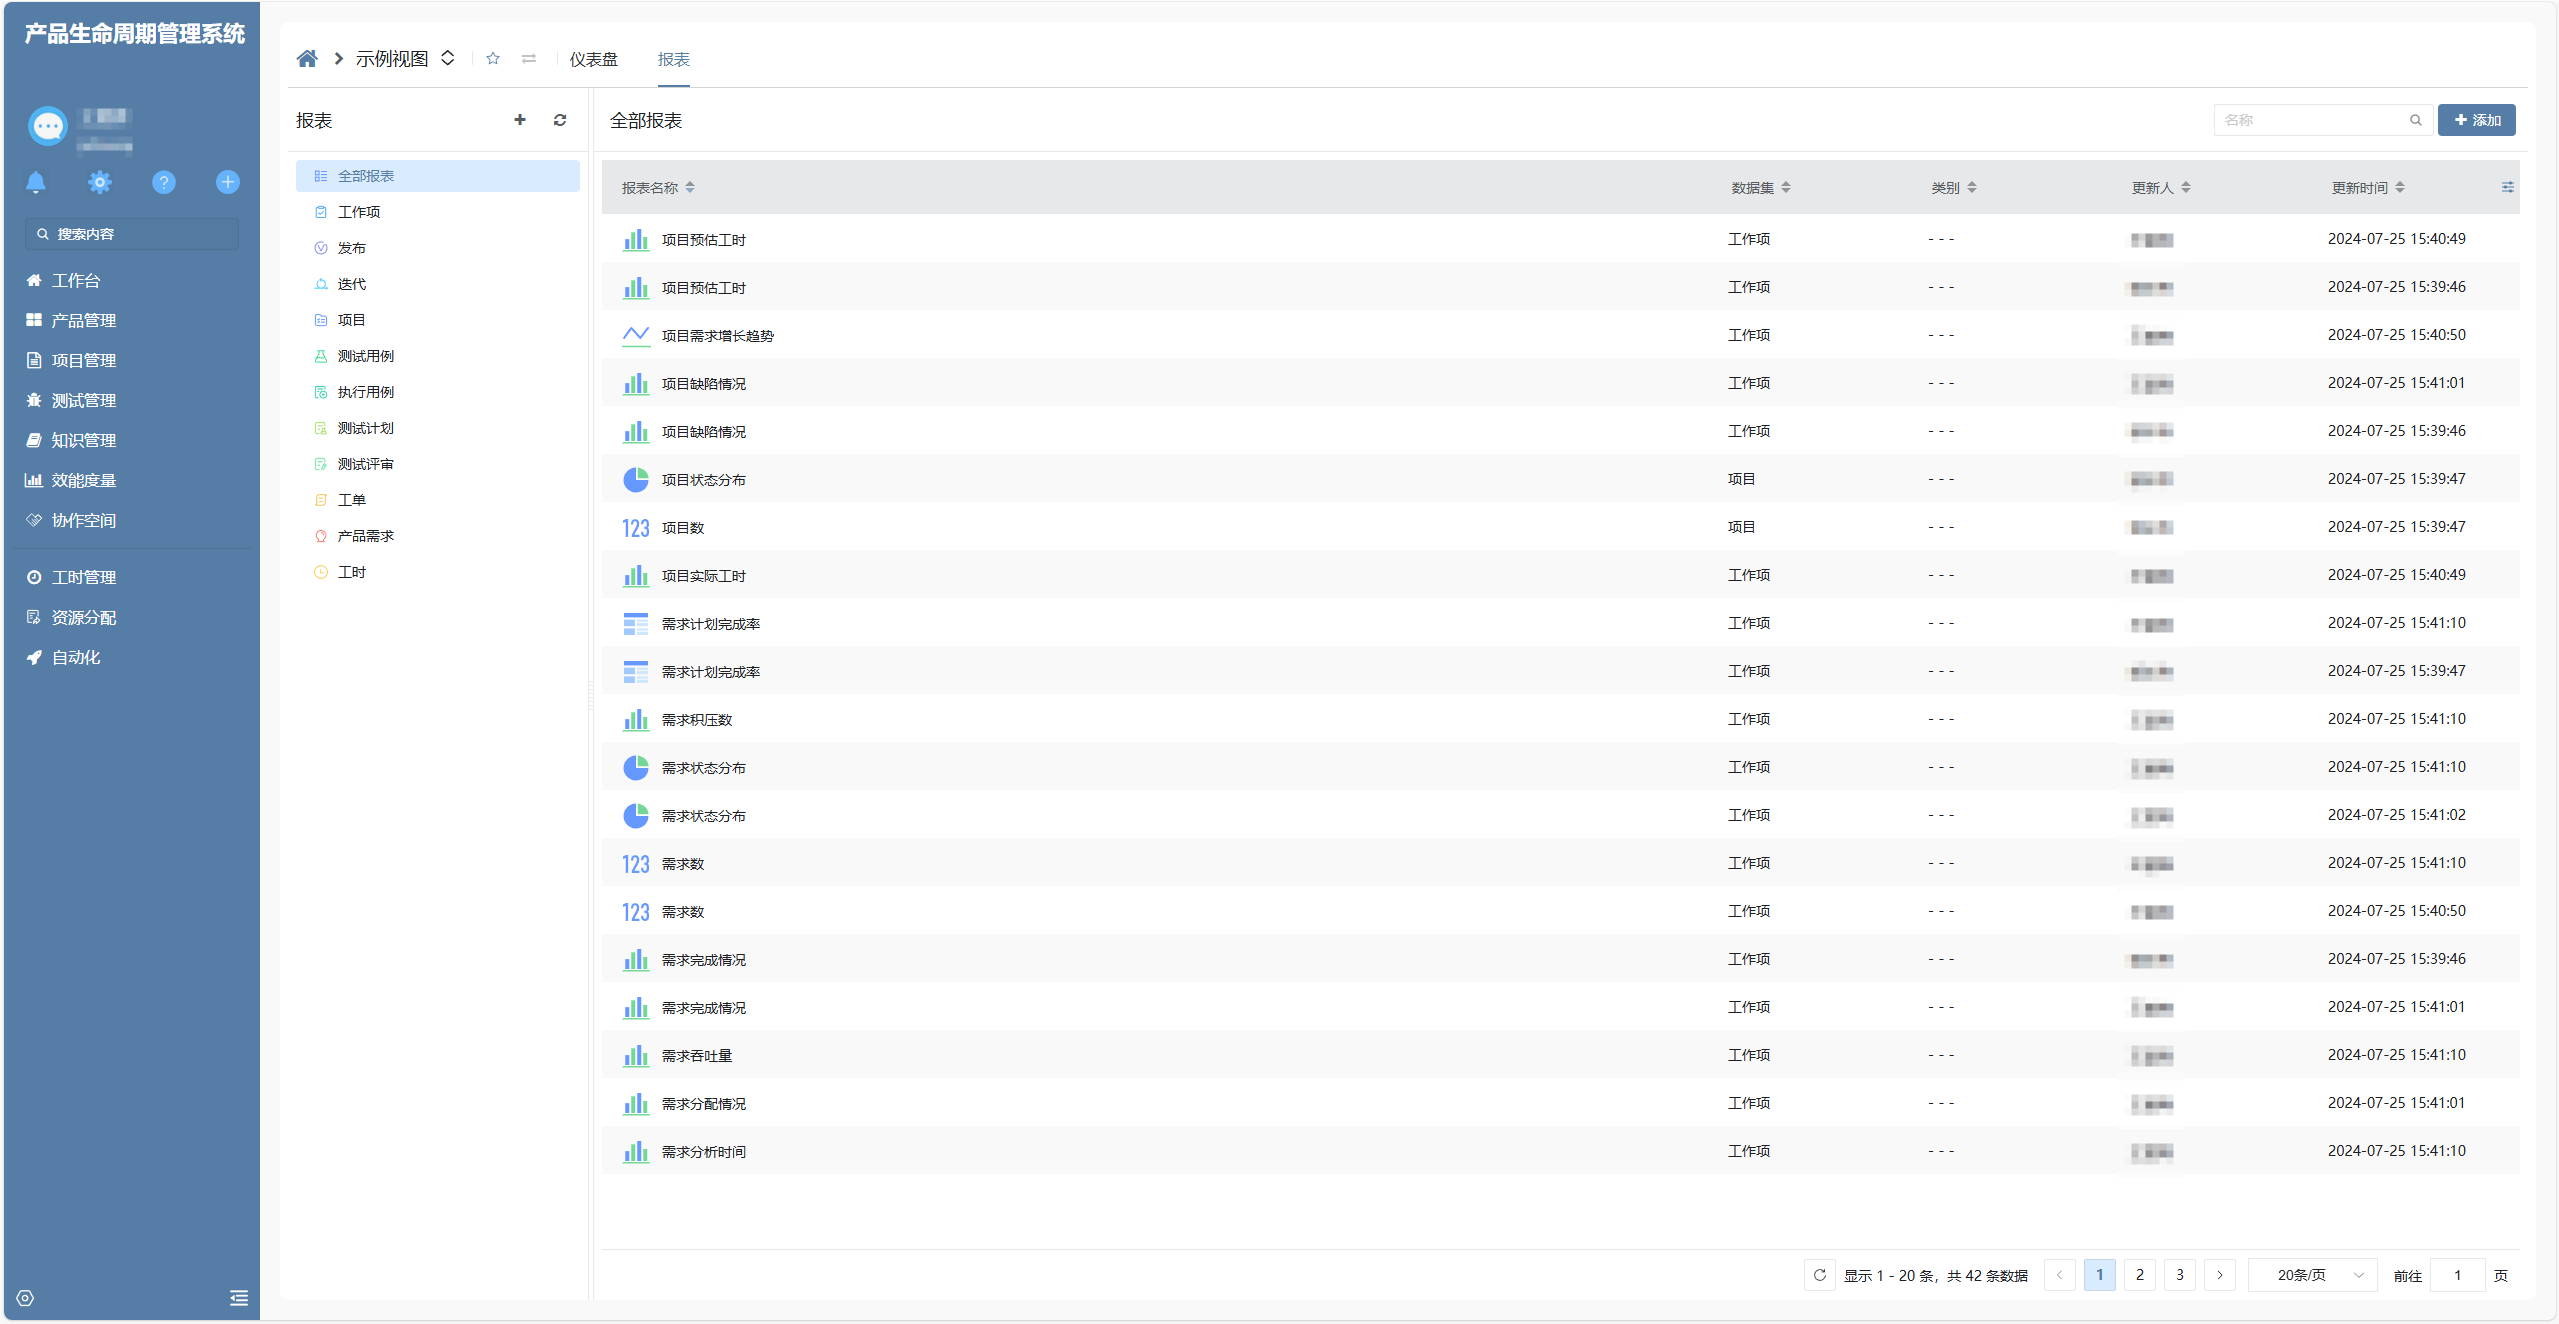Open the 20条/页 page size dropdown

2312,1275
